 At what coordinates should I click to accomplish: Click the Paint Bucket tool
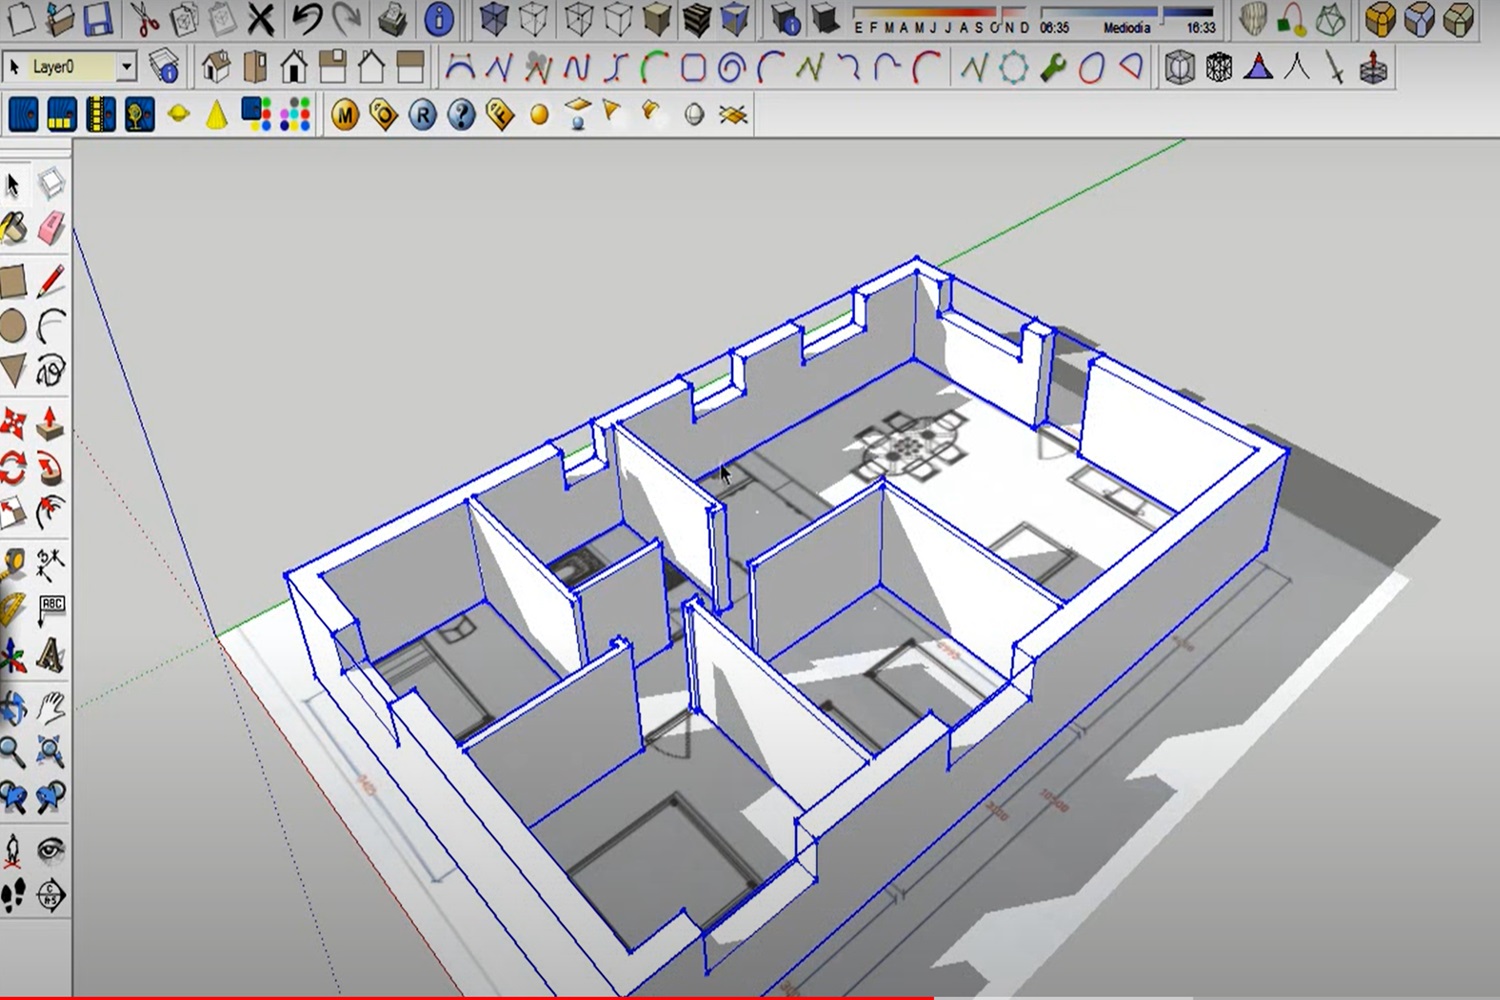coord(13,228)
